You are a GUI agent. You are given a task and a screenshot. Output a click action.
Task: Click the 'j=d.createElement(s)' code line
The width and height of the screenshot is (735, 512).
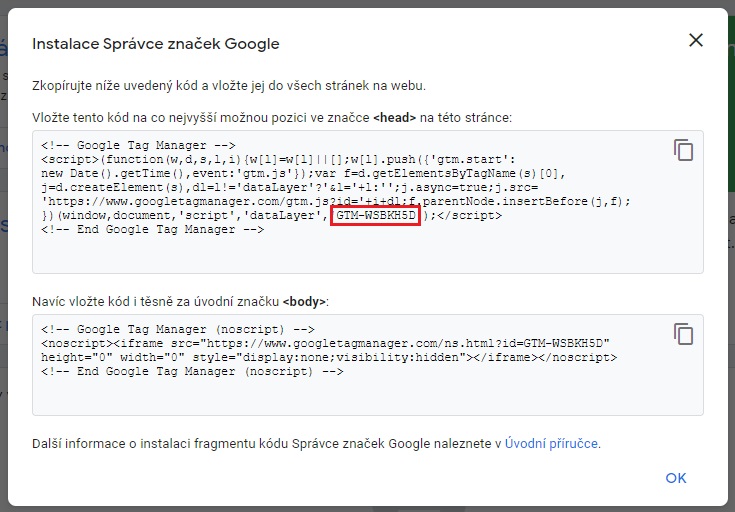pyautogui.click(x=289, y=188)
